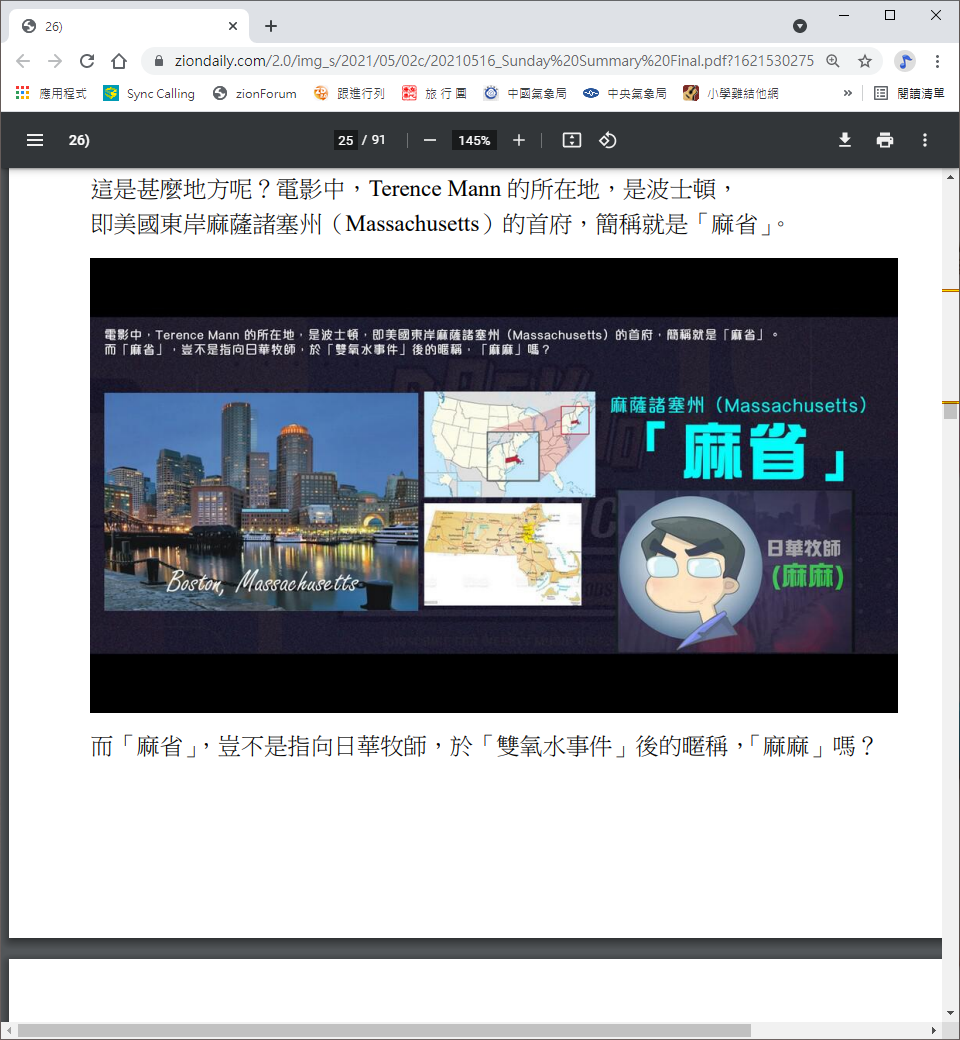Image resolution: width=960 pixels, height=1040 pixels.
Task: Click the 145% zoom level field
Action: (x=474, y=140)
